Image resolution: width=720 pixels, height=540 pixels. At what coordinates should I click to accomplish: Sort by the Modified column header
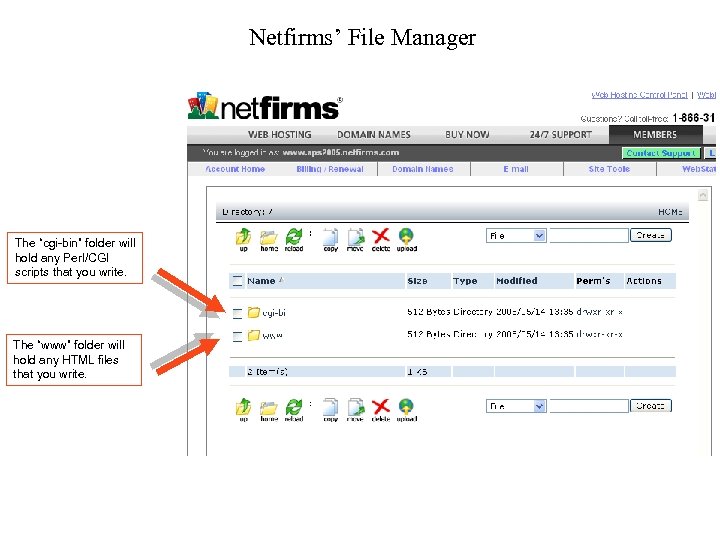[x=517, y=281]
